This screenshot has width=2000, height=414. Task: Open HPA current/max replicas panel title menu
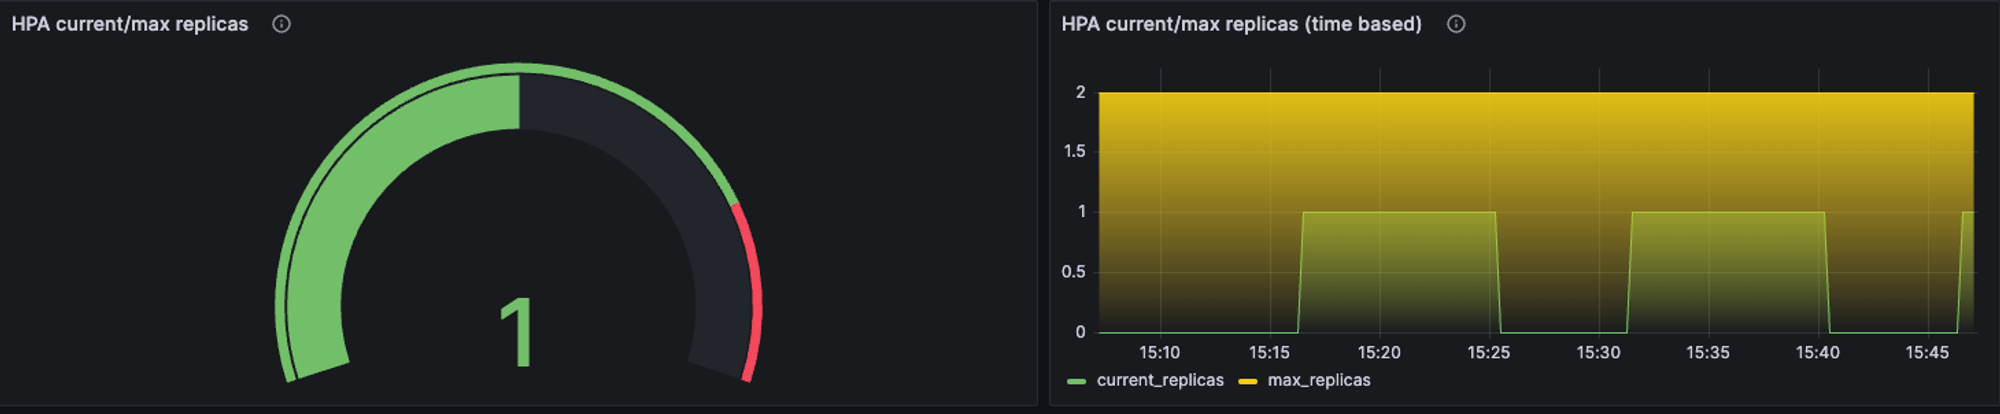pyautogui.click(x=130, y=24)
